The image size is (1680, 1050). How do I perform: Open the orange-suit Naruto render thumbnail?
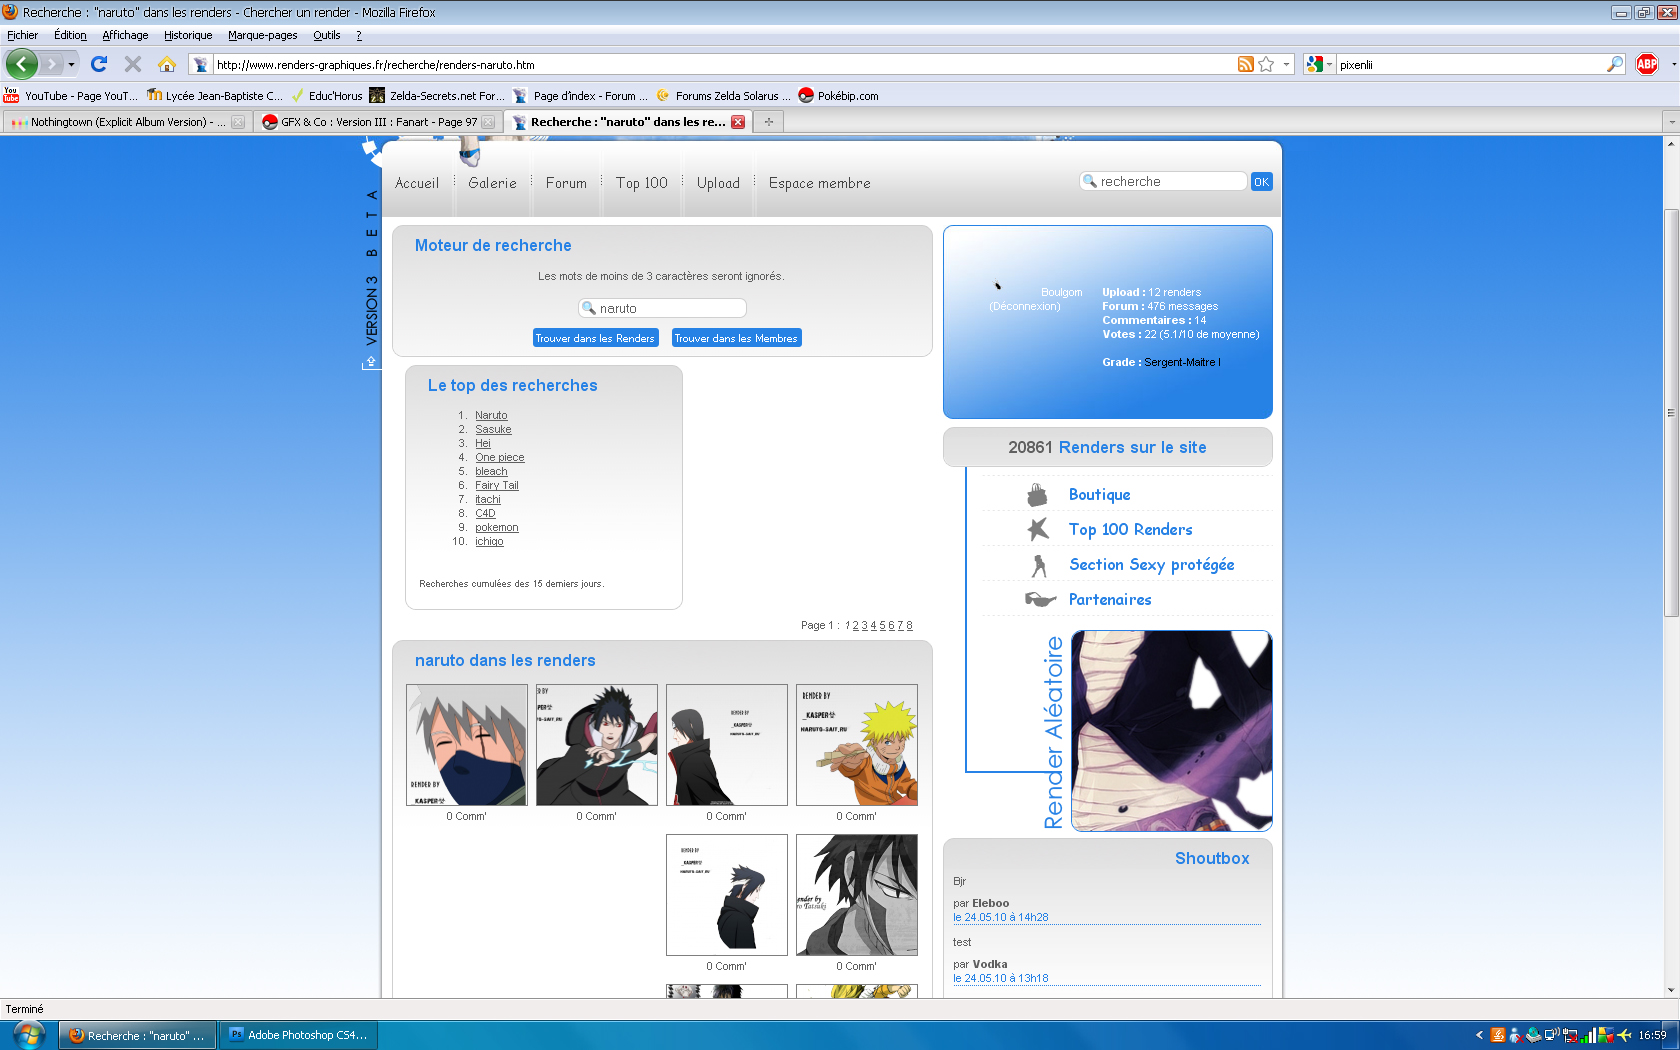pos(856,745)
